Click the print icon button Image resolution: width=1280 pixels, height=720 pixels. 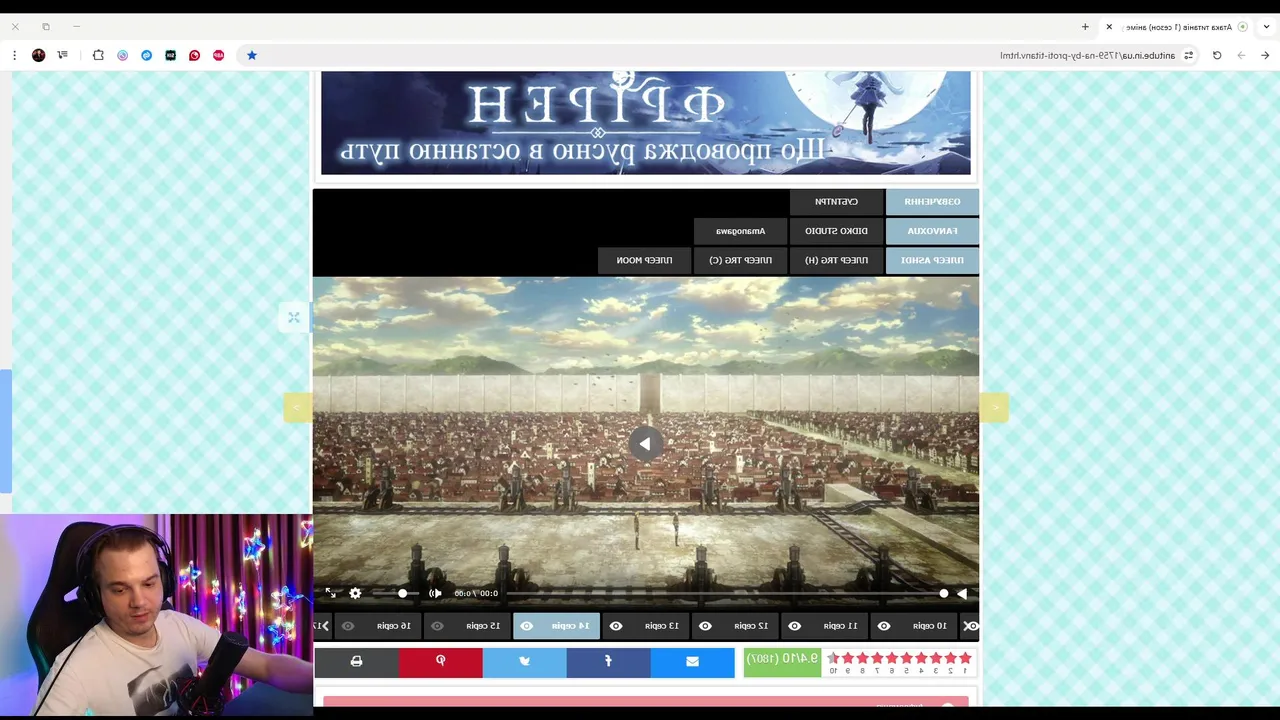[356, 662]
